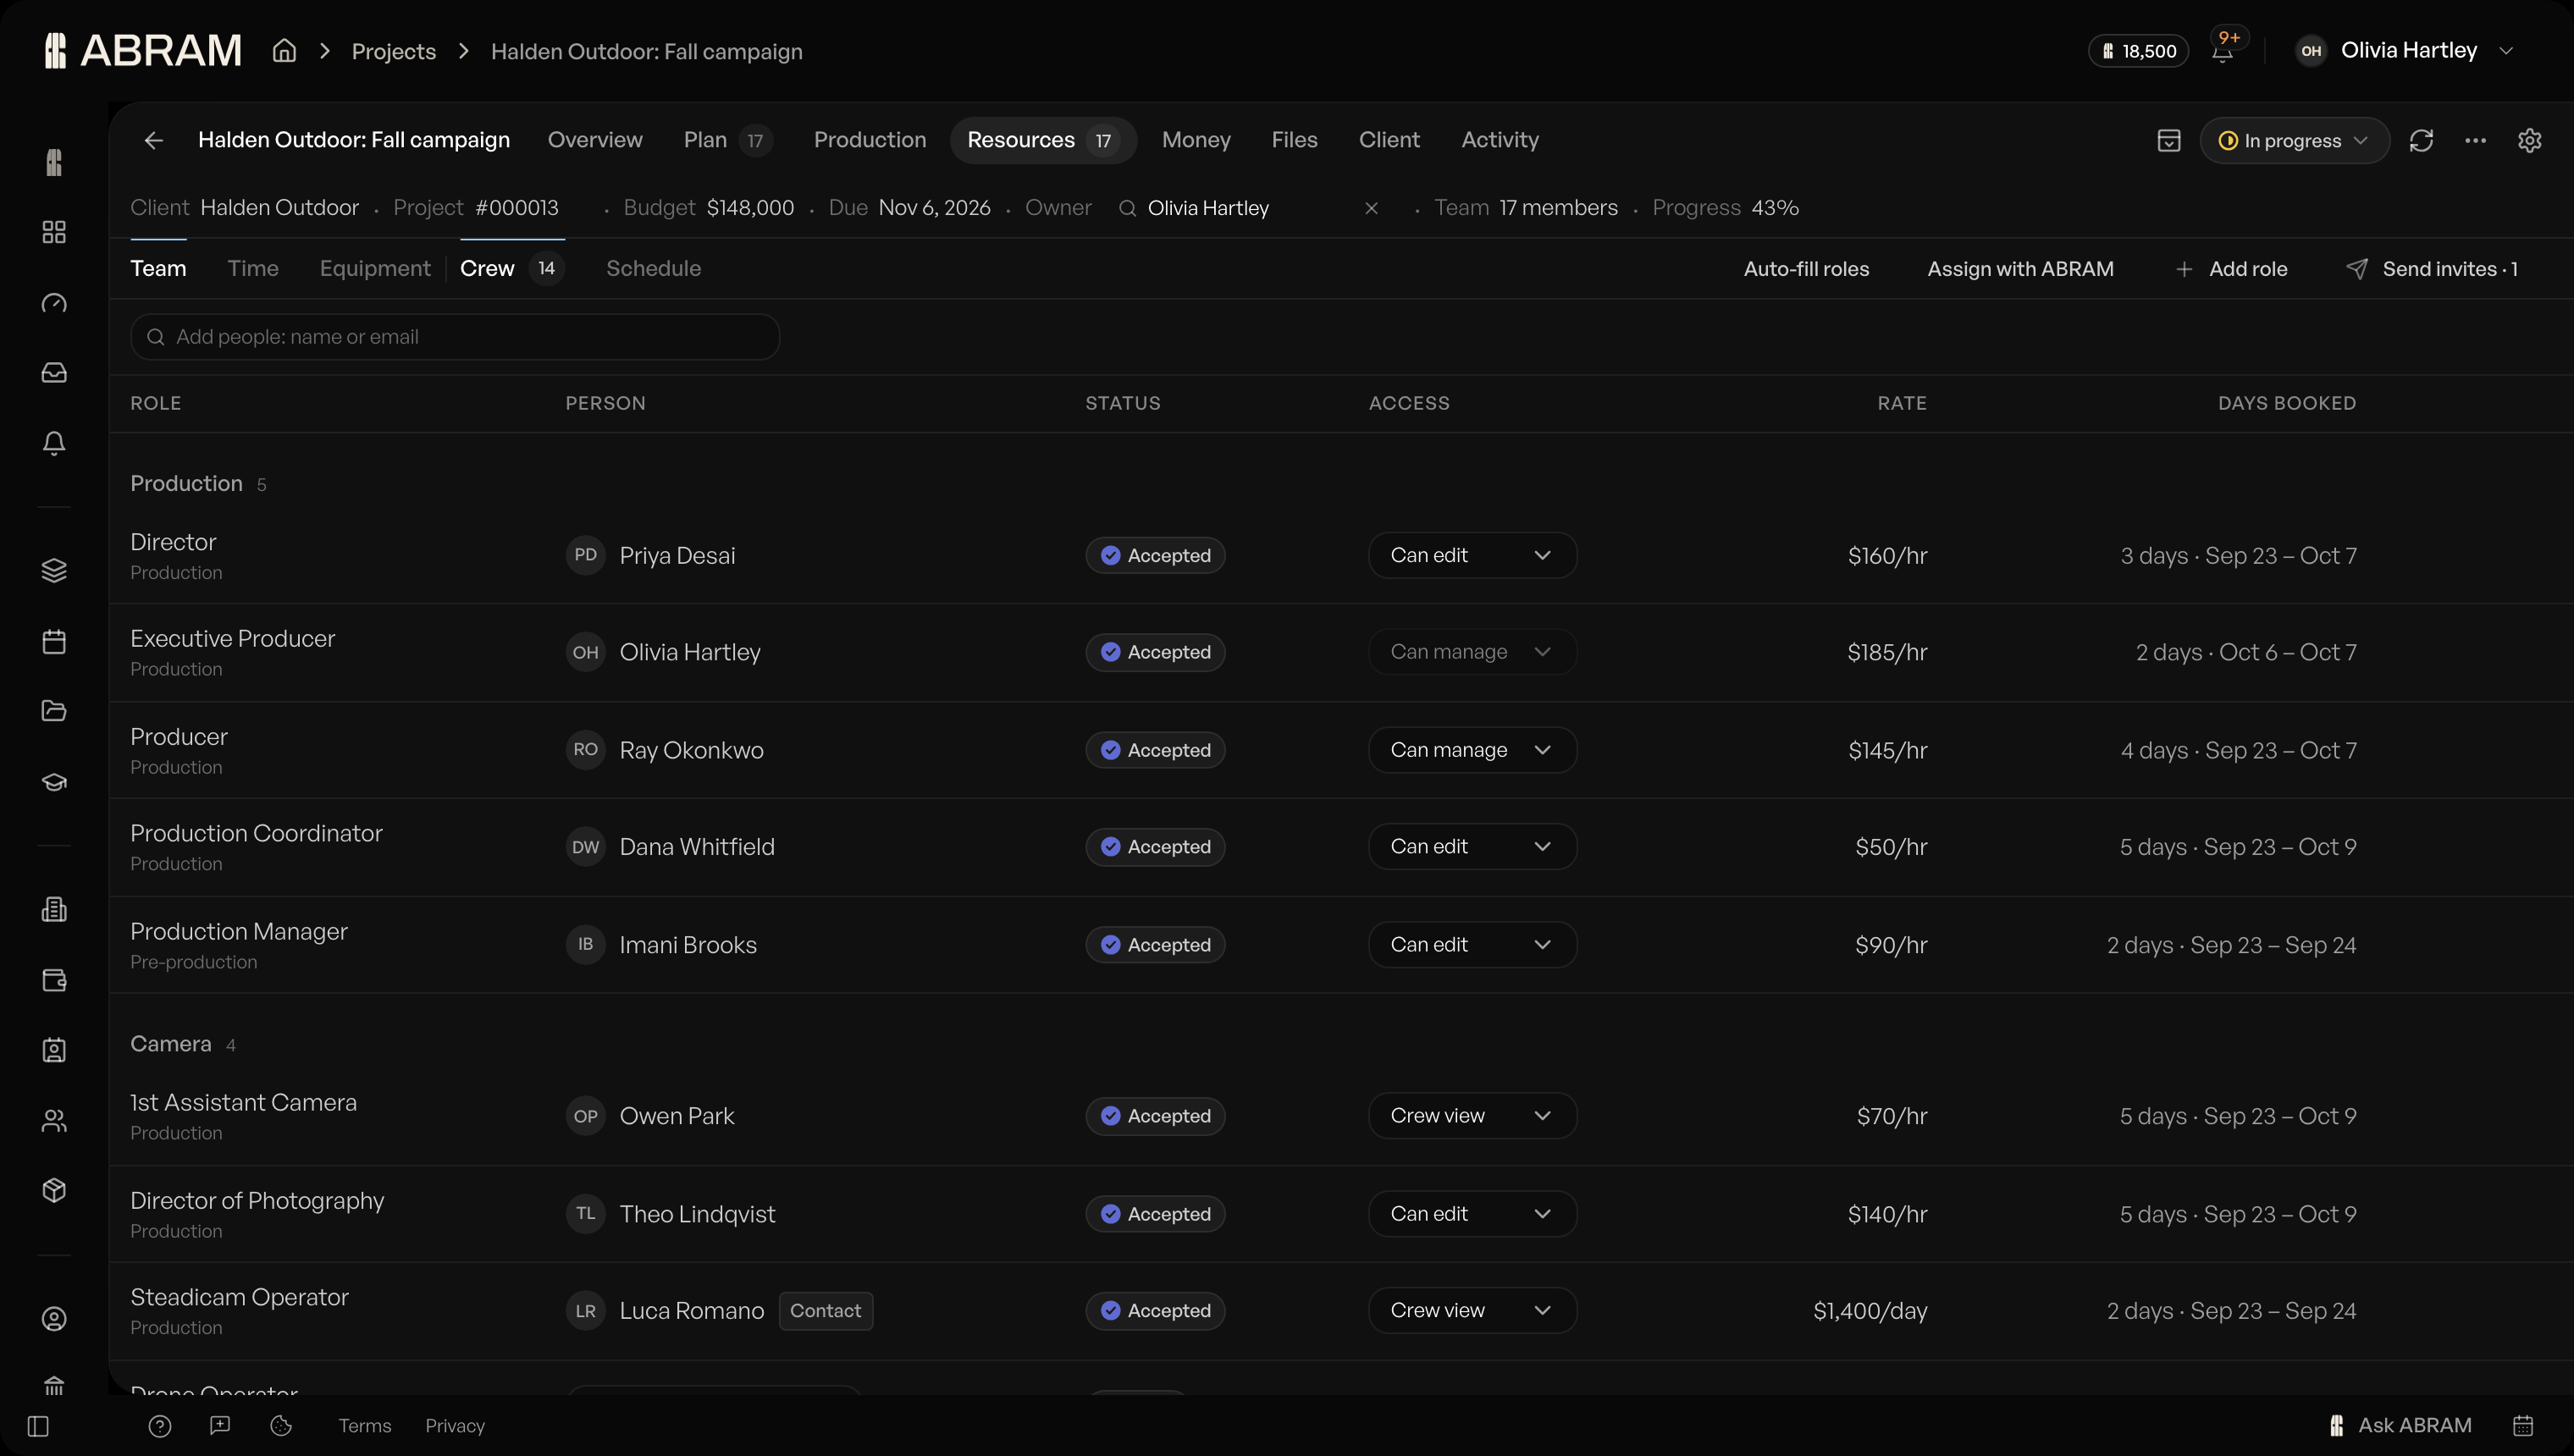Click the graduation cap icon in sidebar

(54, 782)
